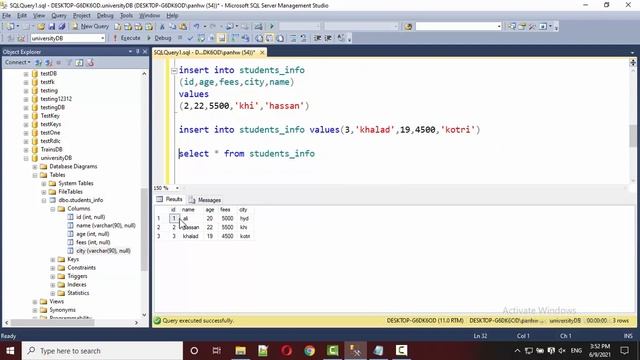The image size is (640, 360).
Task: Click Display Estimated Execution Plan icon
Action: point(201,38)
